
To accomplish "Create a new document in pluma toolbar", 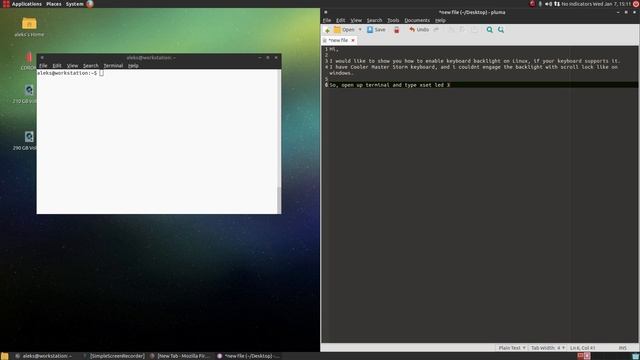I will point(327,30).
